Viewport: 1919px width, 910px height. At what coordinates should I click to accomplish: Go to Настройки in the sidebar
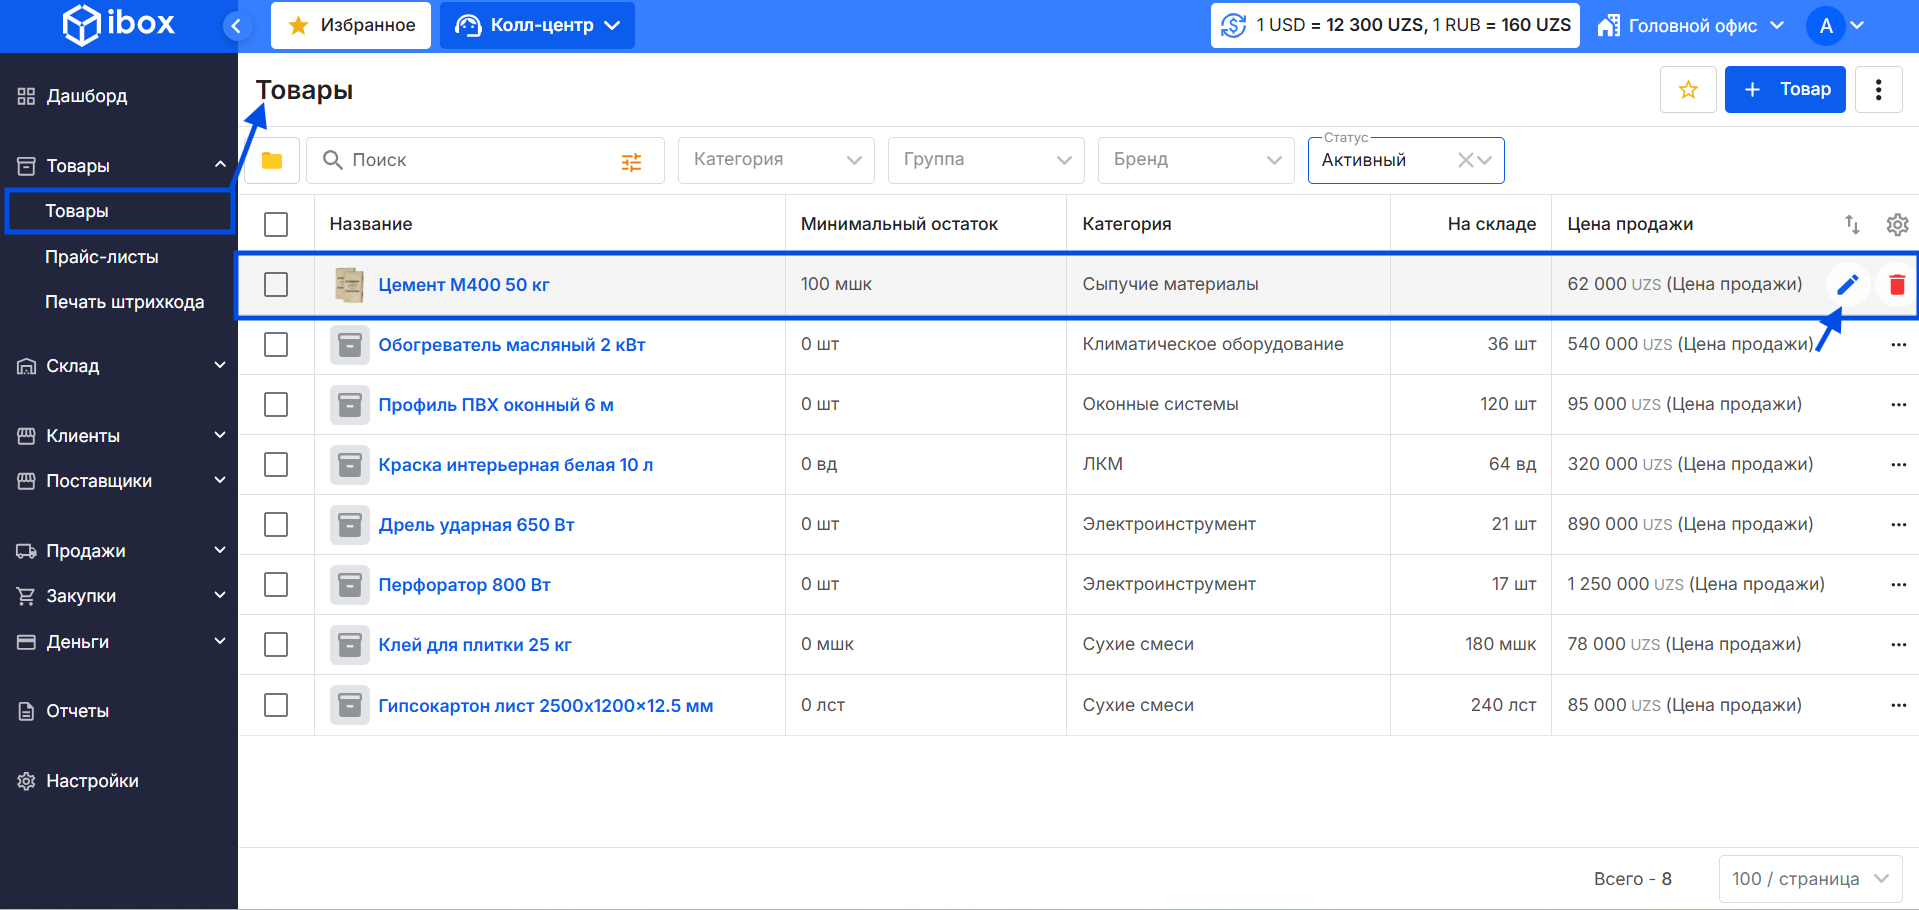pyautogui.click(x=92, y=781)
